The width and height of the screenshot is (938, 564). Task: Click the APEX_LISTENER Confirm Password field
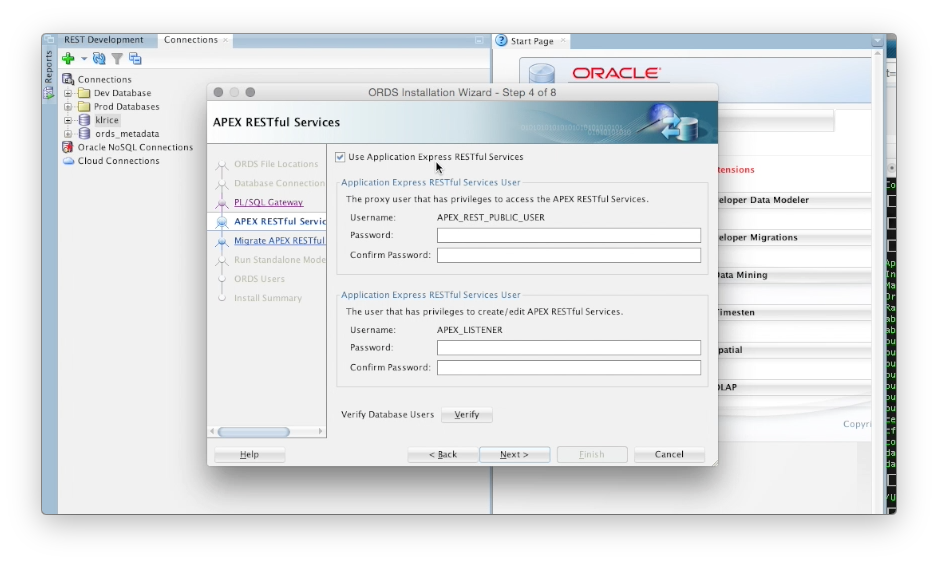[x=568, y=367]
